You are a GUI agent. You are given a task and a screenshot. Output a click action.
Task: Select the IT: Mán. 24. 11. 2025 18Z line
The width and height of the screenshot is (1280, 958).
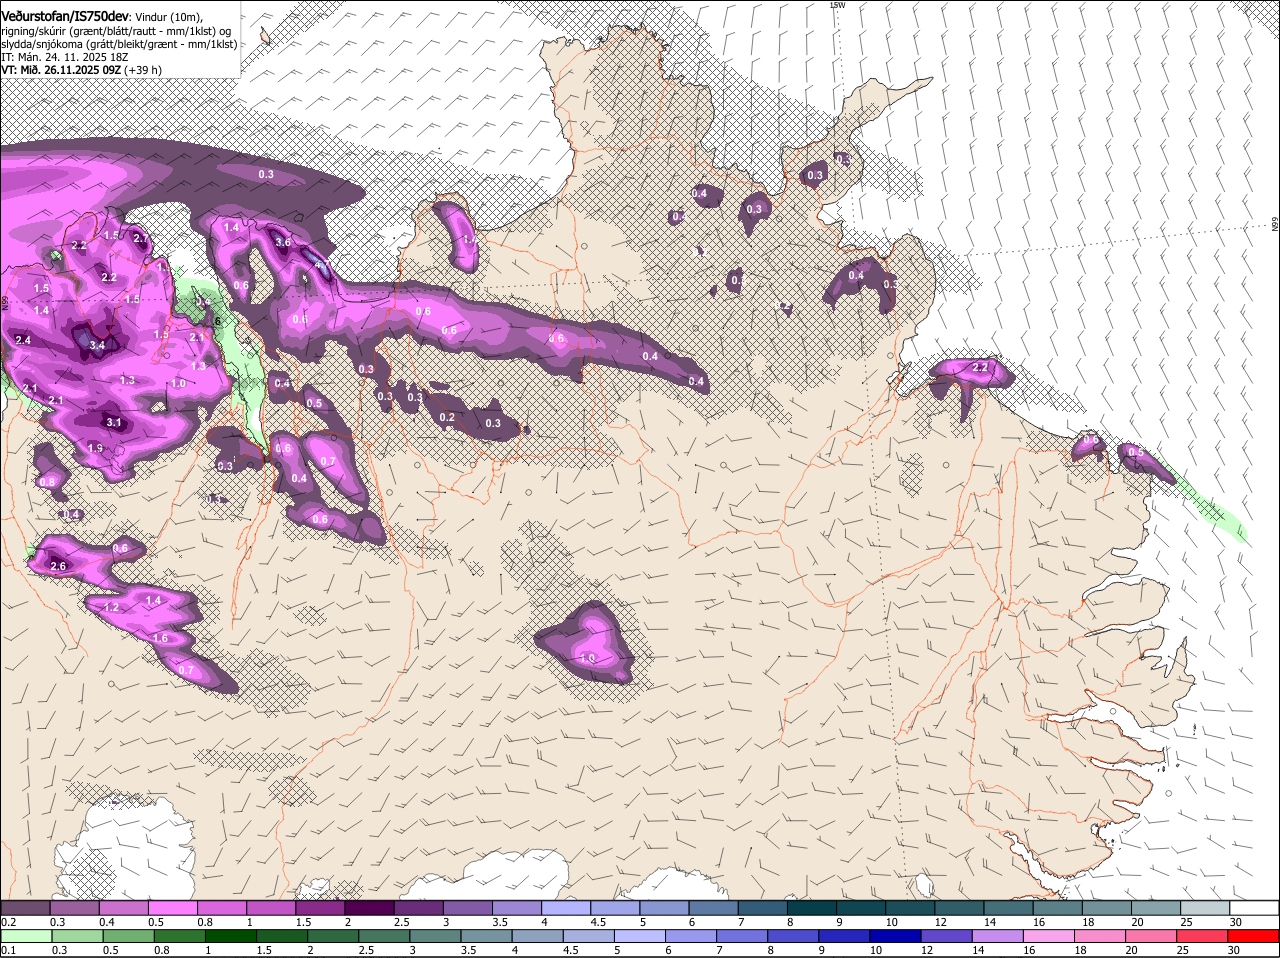coord(64,57)
